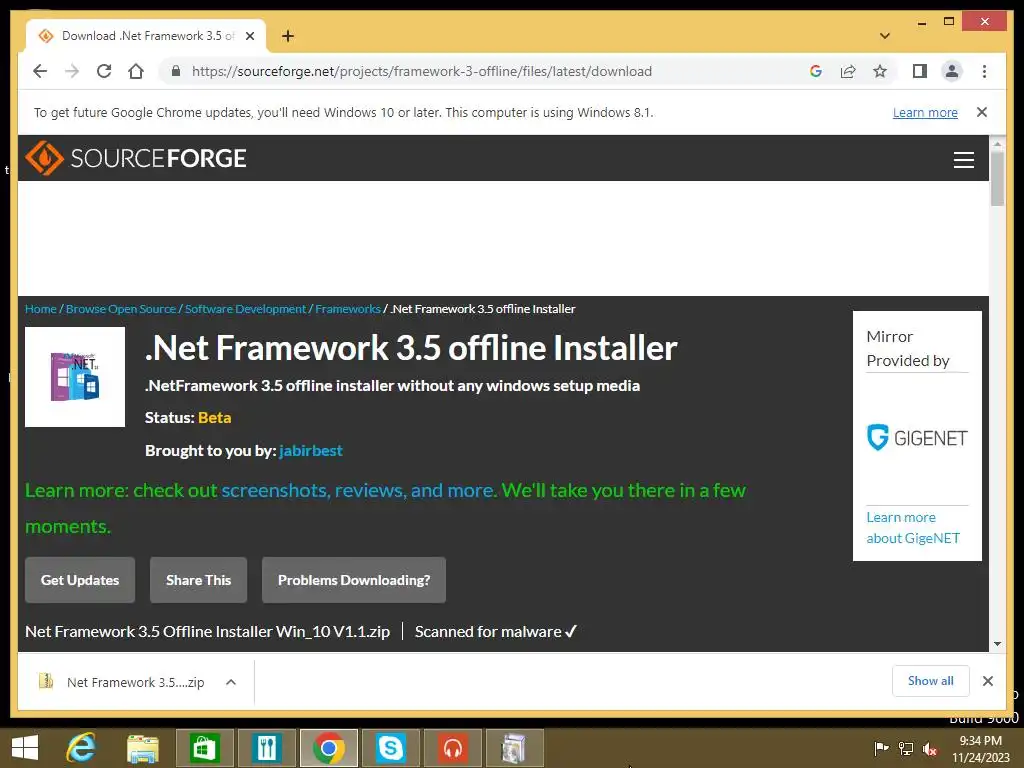This screenshot has width=1024, height=768.
Task: Expand download item options chevron
Action: 231,682
